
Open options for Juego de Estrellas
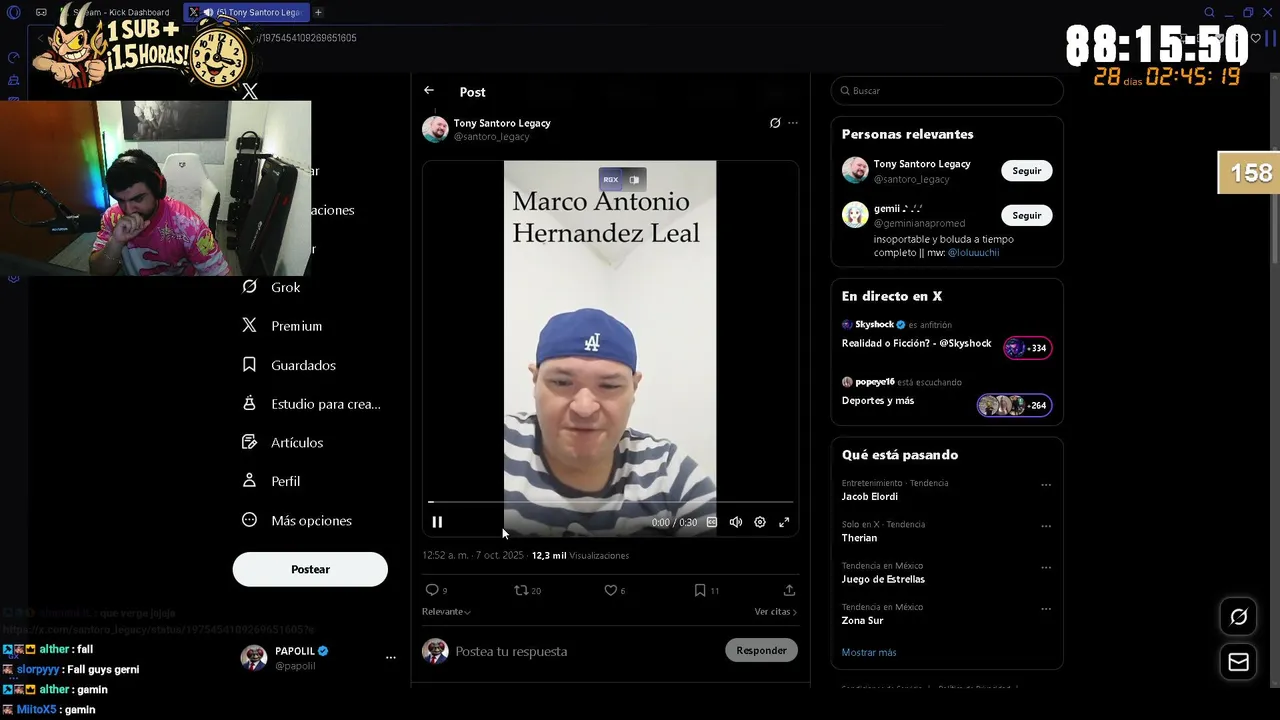pos(1046,567)
